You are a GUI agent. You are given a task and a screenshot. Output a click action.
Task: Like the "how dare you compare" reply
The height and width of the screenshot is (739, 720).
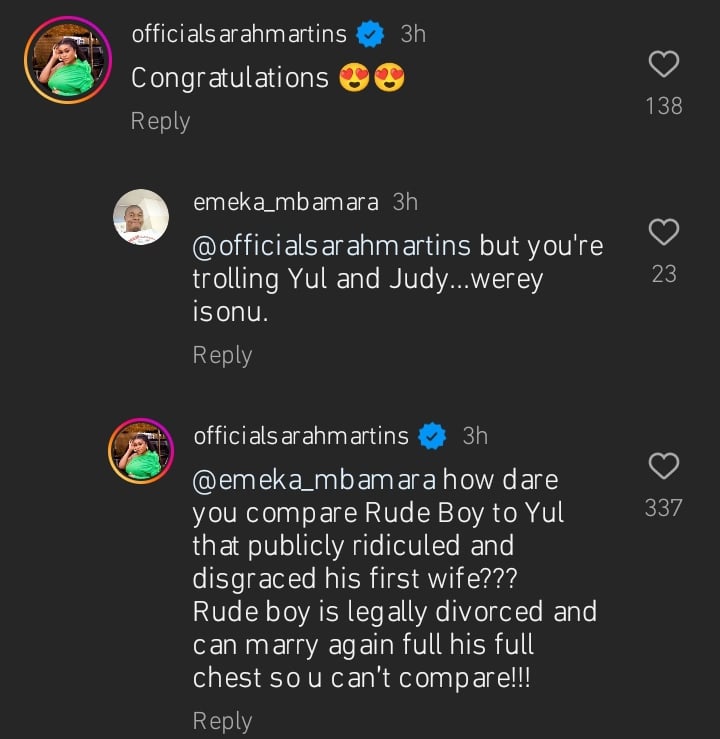click(664, 466)
